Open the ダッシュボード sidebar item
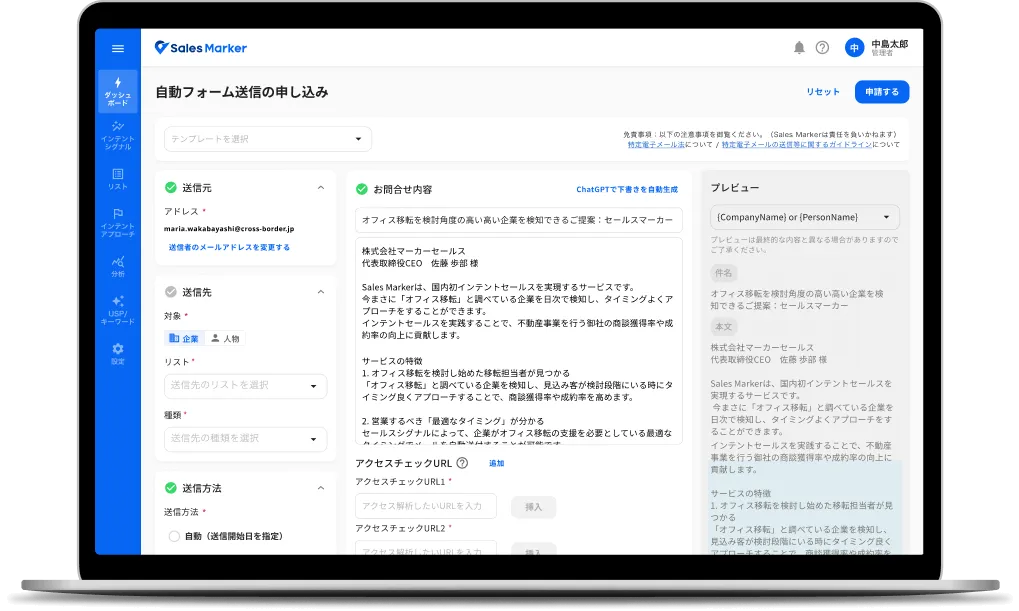1019x611 pixels. click(x=118, y=91)
